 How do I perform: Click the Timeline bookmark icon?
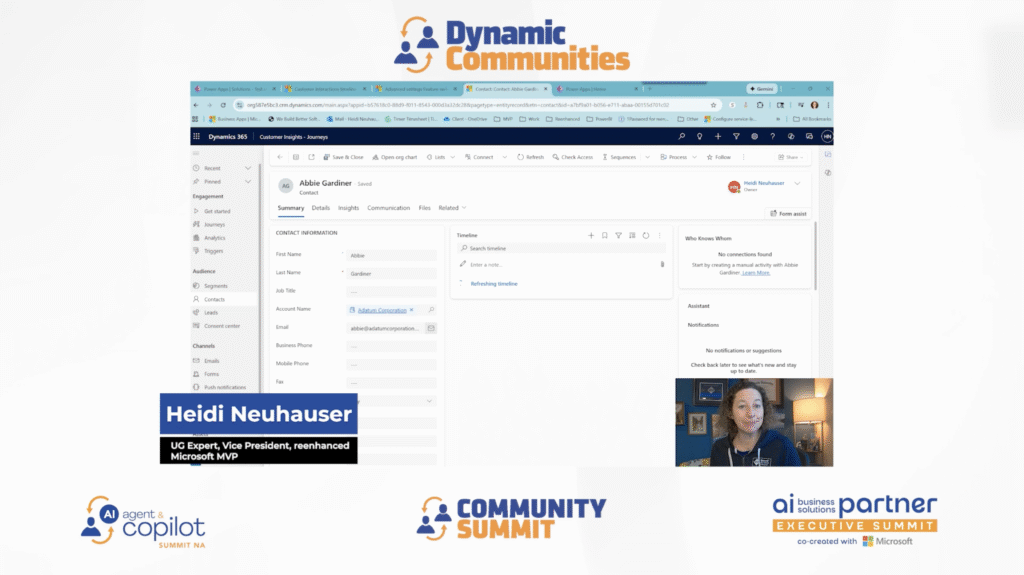click(604, 235)
